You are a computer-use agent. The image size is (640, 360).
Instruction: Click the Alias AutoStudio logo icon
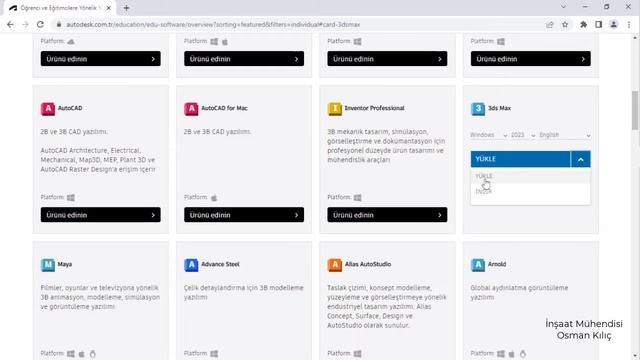(x=335, y=264)
